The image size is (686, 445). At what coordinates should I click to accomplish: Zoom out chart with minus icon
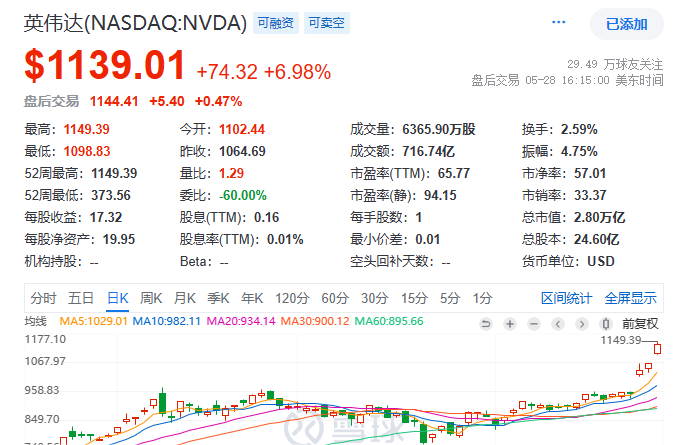534,324
